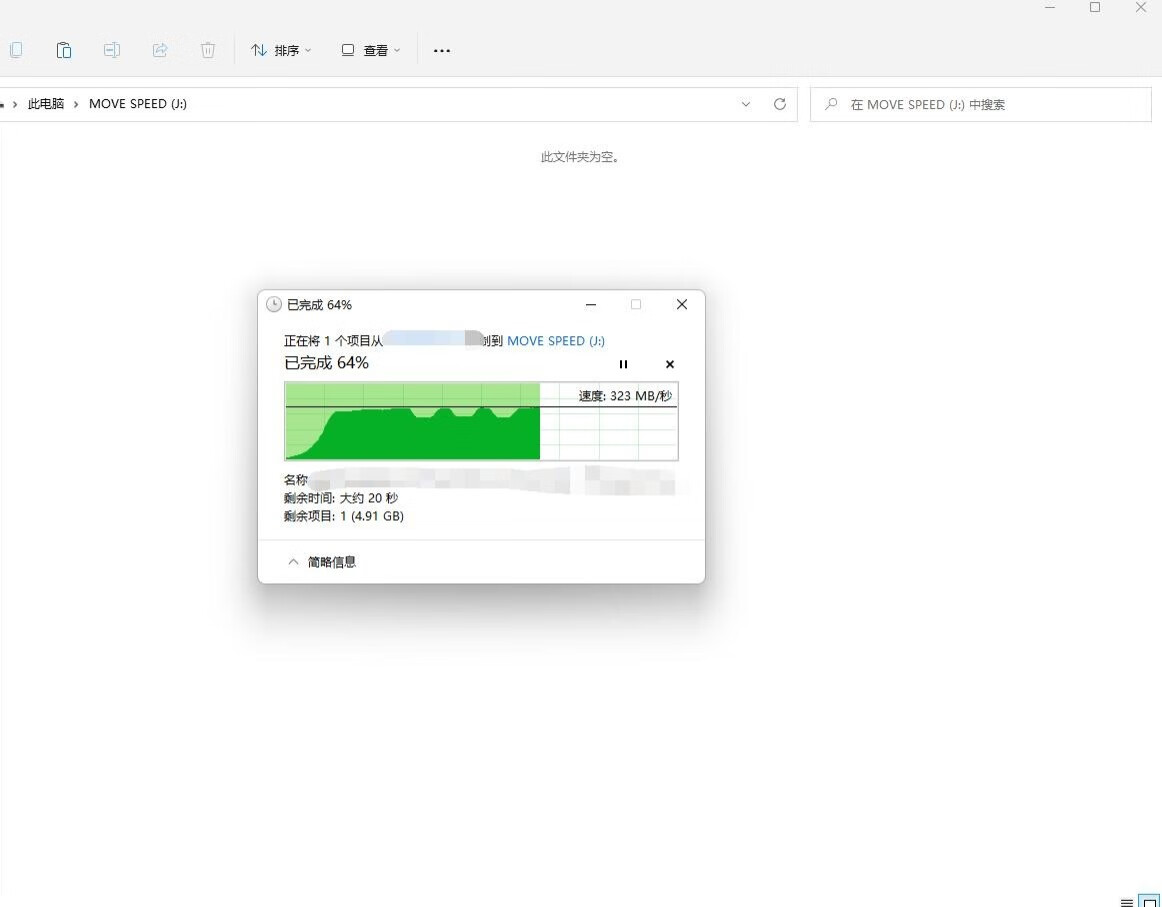Click the clock icon in copy dialog title

point(273,305)
